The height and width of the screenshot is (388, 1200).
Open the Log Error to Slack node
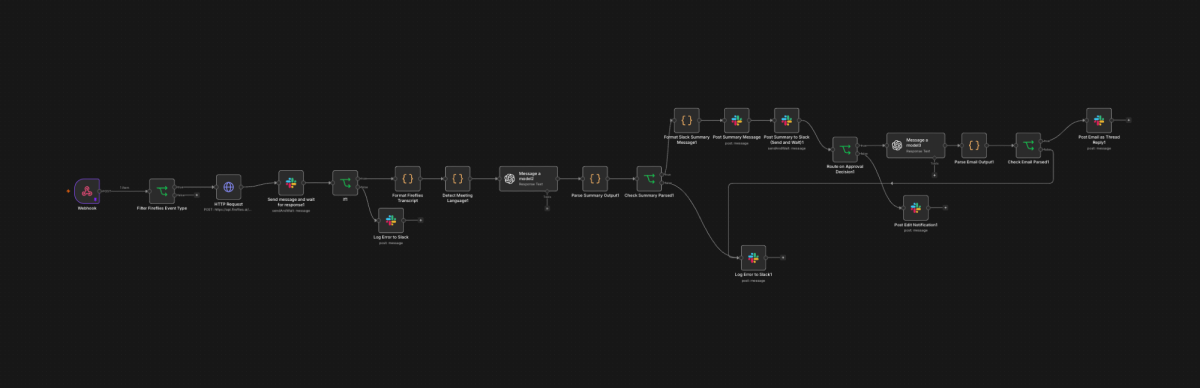(x=391, y=221)
